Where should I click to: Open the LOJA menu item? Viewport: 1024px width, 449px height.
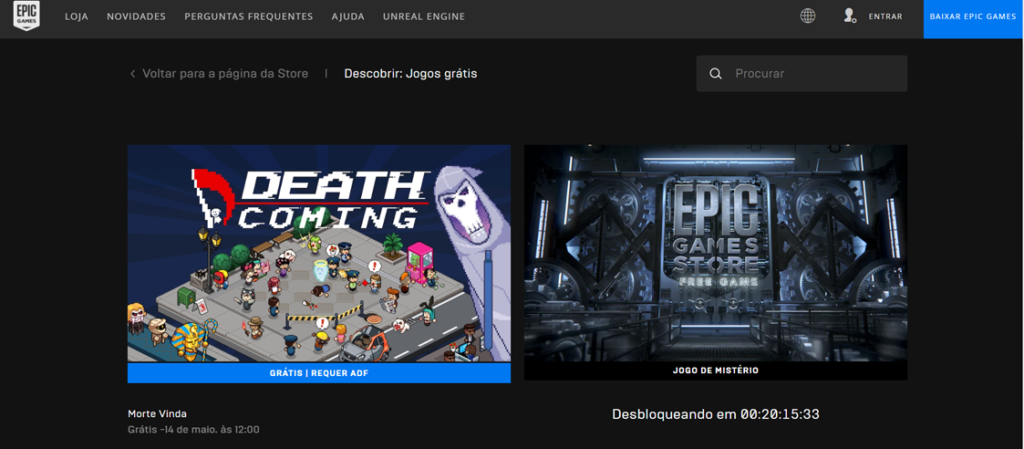[76, 17]
